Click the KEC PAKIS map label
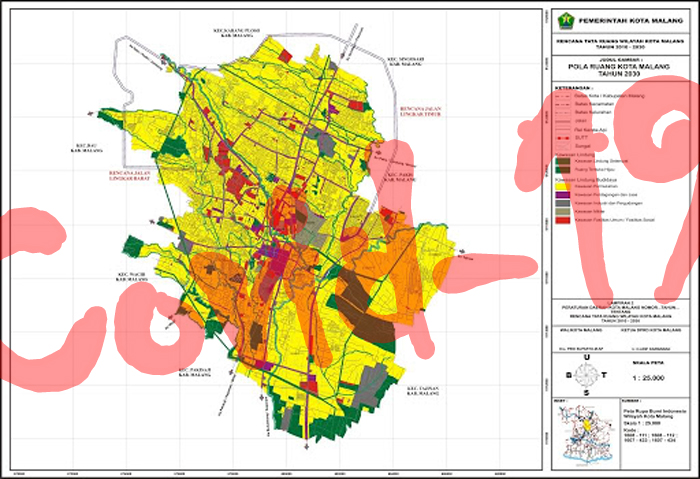The width and height of the screenshot is (700, 479). point(401,177)
